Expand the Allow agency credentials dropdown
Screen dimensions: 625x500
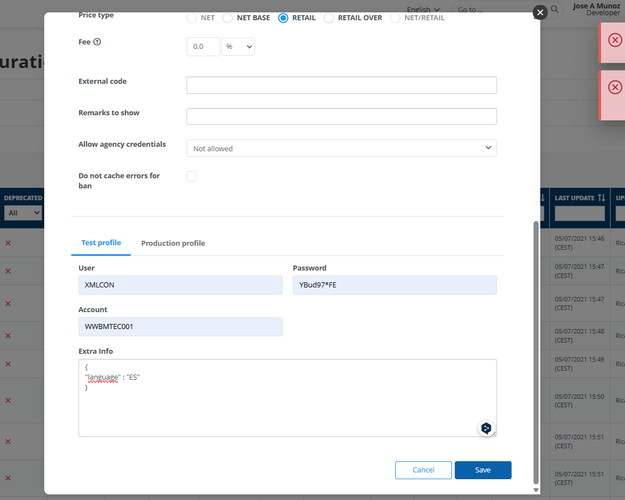[x=341, y=148]
